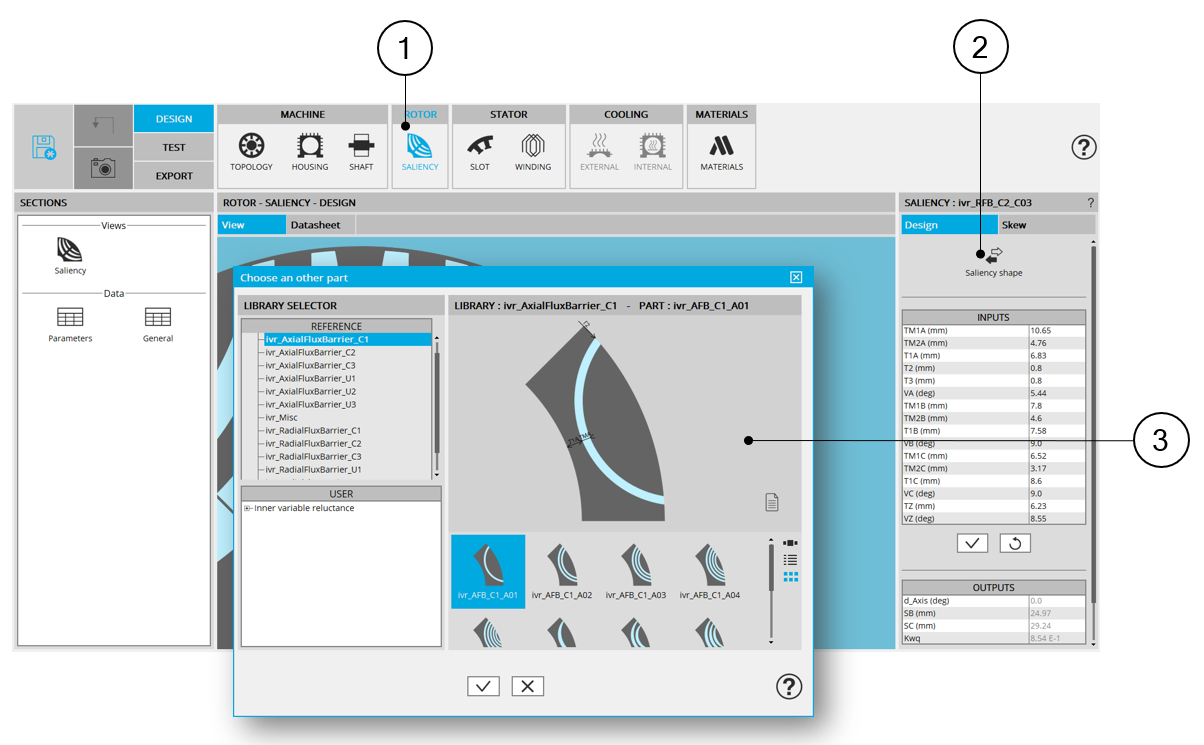Select the machine Topology icon

tap(251, 150)
